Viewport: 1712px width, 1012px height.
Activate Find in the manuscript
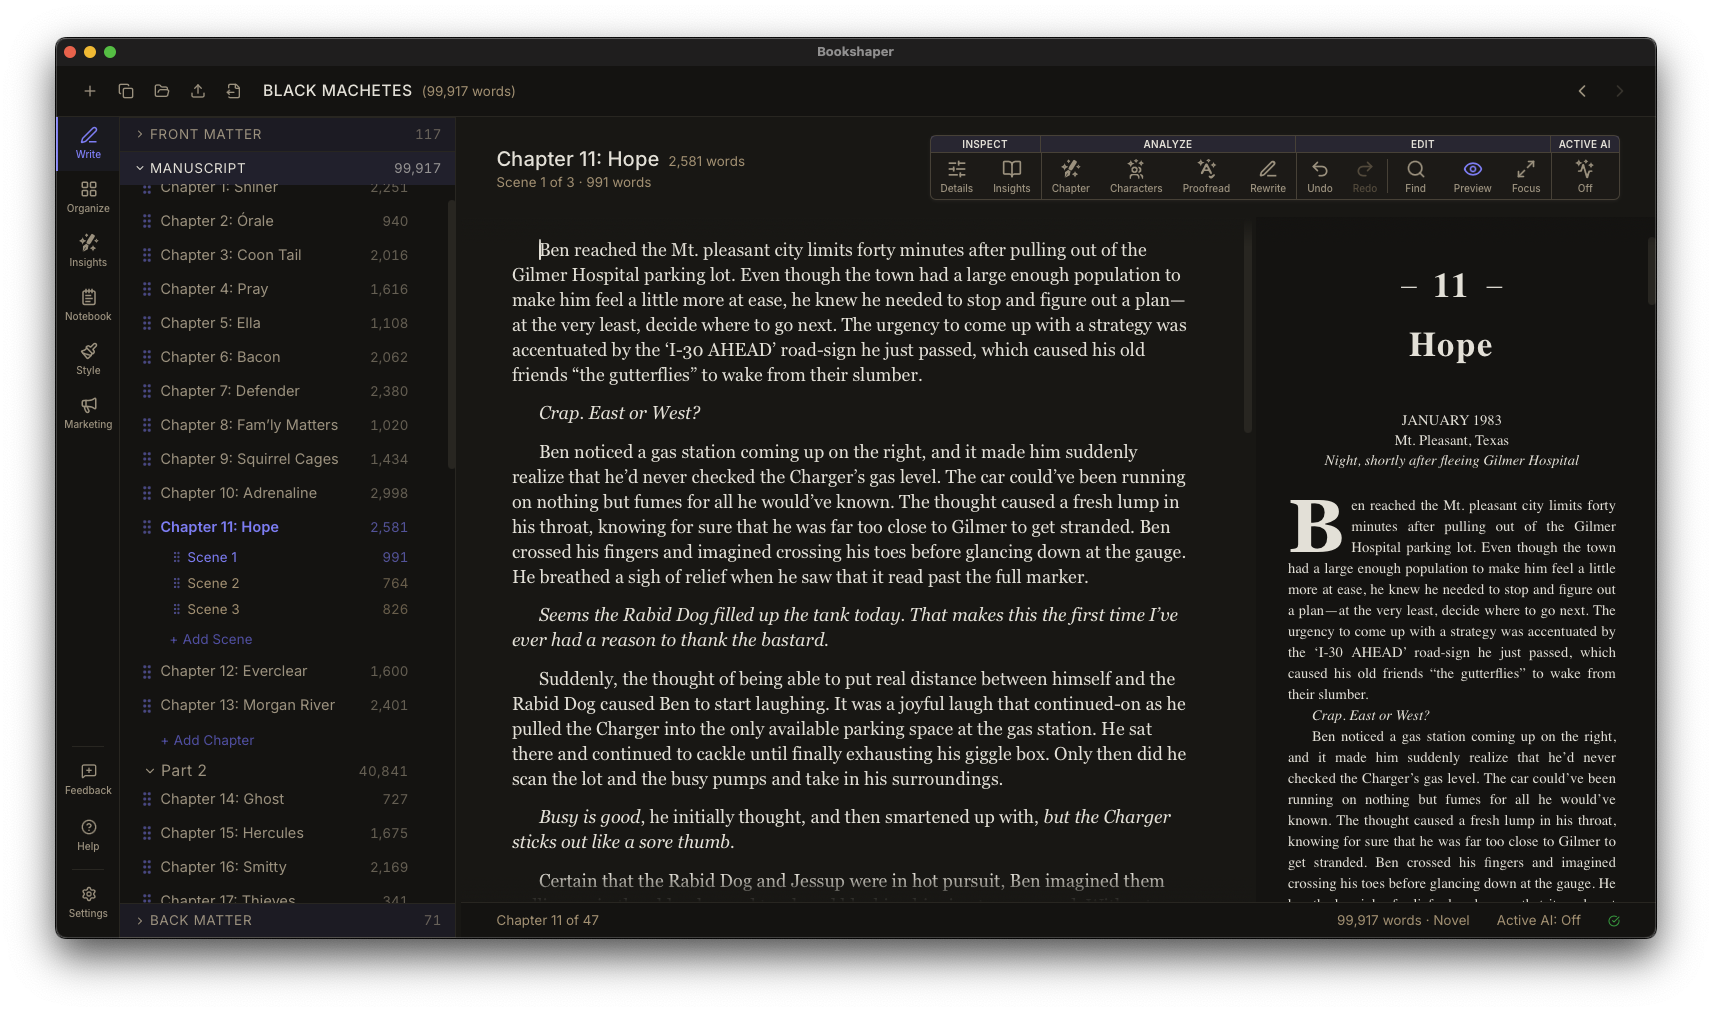point(1414,176)
